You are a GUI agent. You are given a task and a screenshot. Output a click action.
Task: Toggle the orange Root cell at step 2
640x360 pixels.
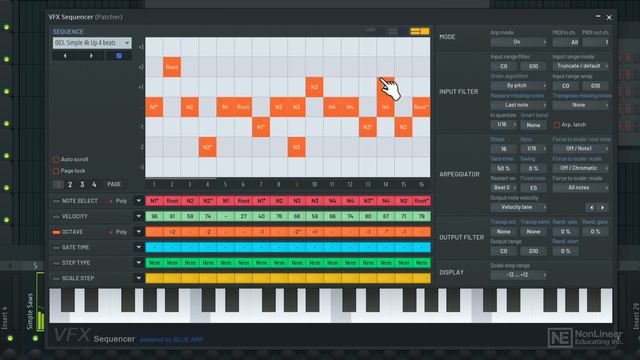(172, 67)
